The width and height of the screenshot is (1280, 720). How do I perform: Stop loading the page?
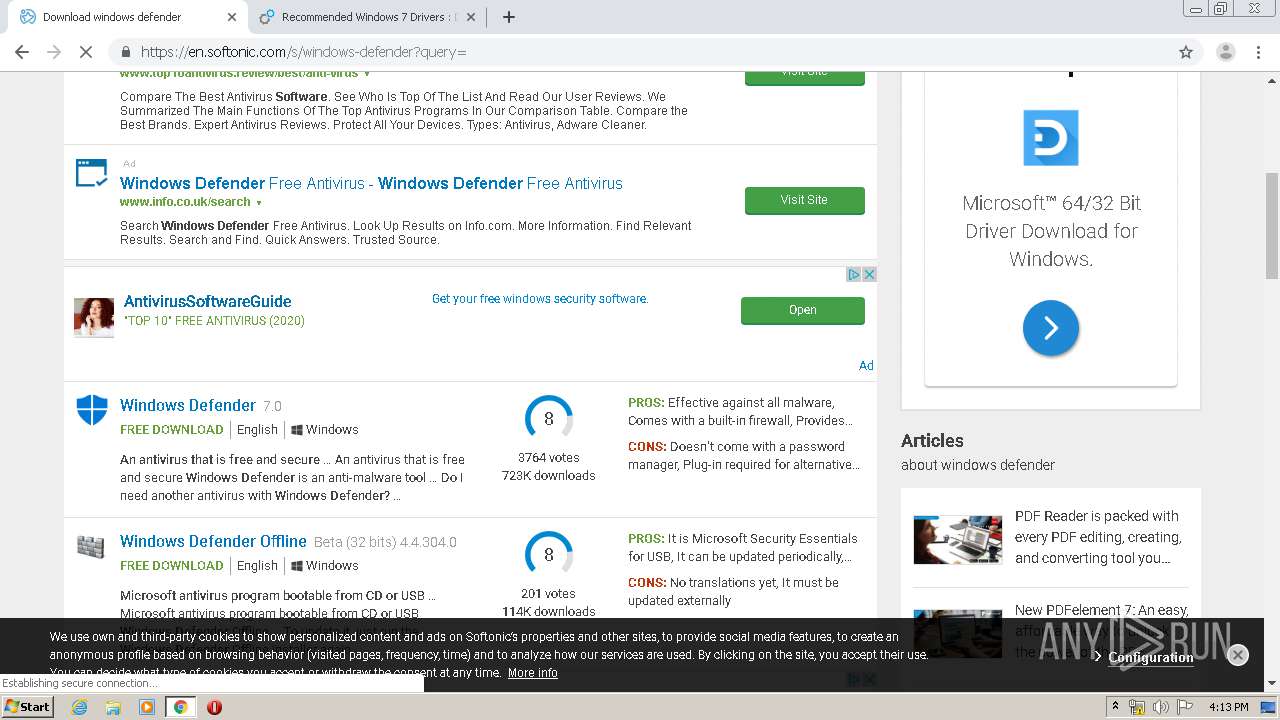point(86,52)
